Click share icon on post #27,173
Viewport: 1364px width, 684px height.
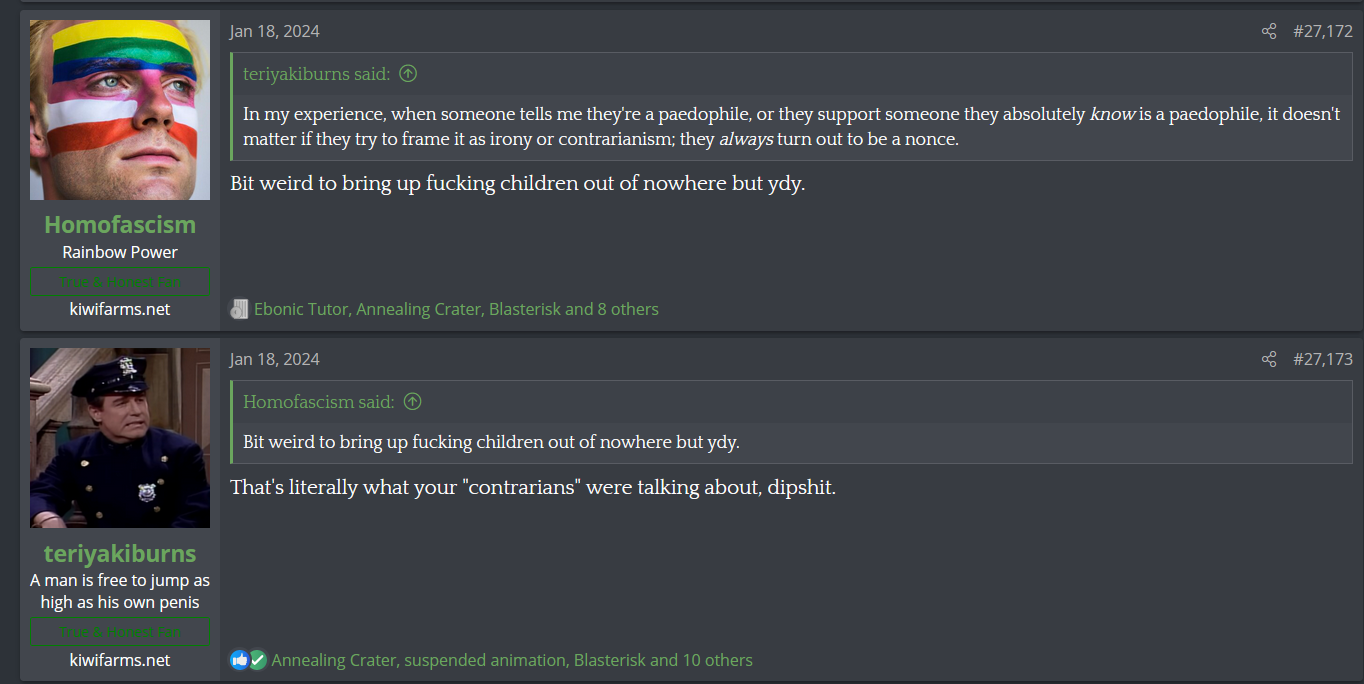(1269, 359)
